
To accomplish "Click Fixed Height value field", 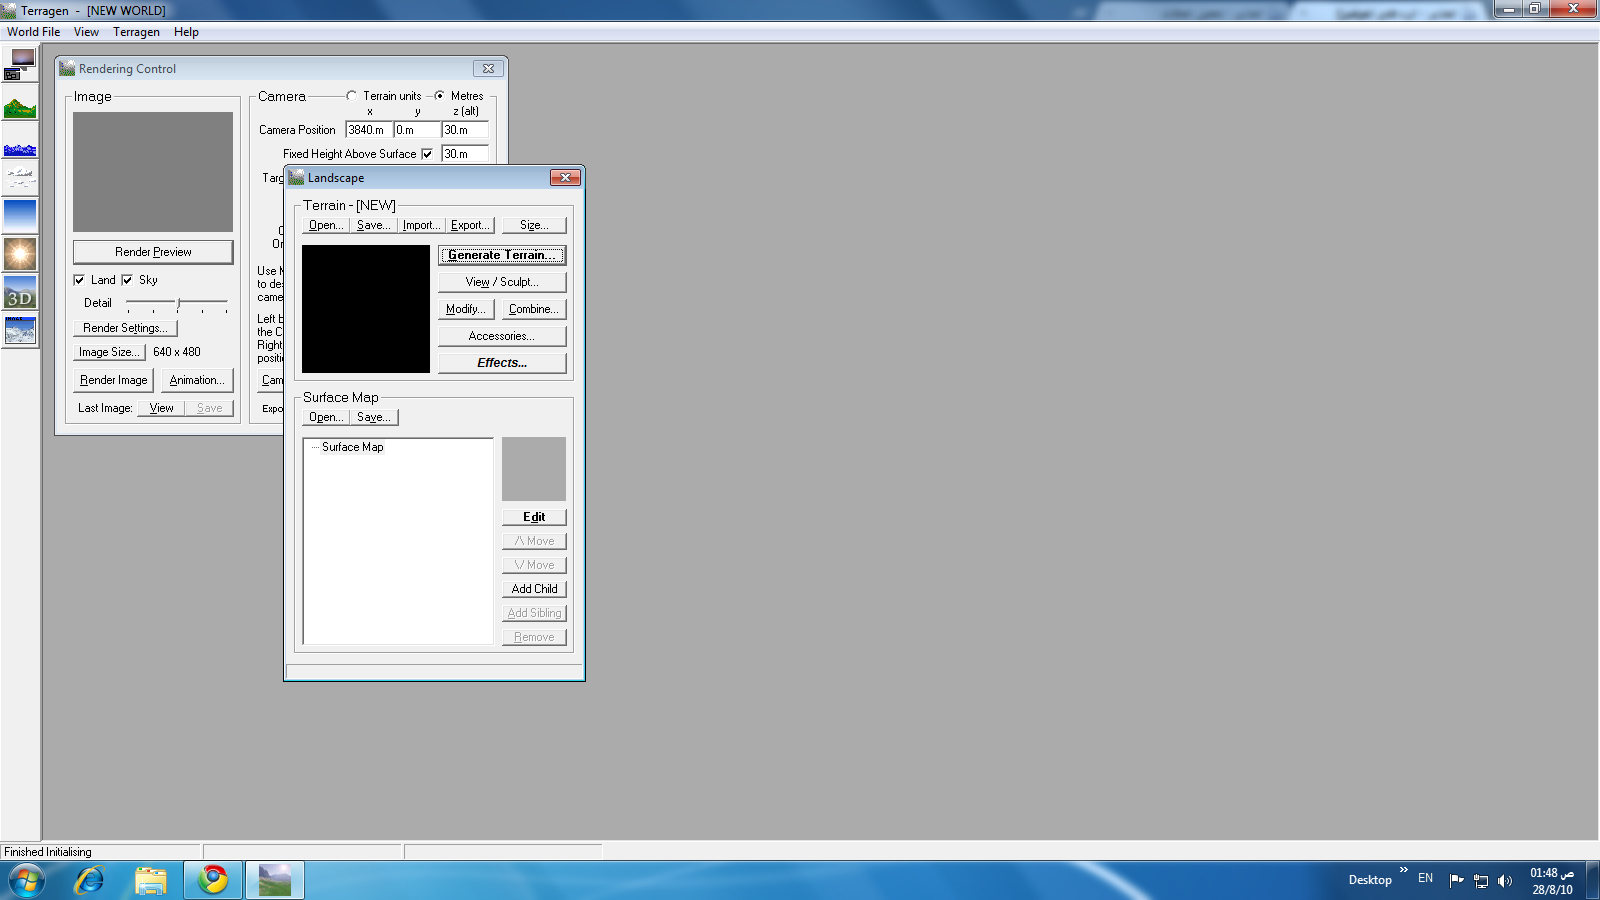I will tap(465, 154).
